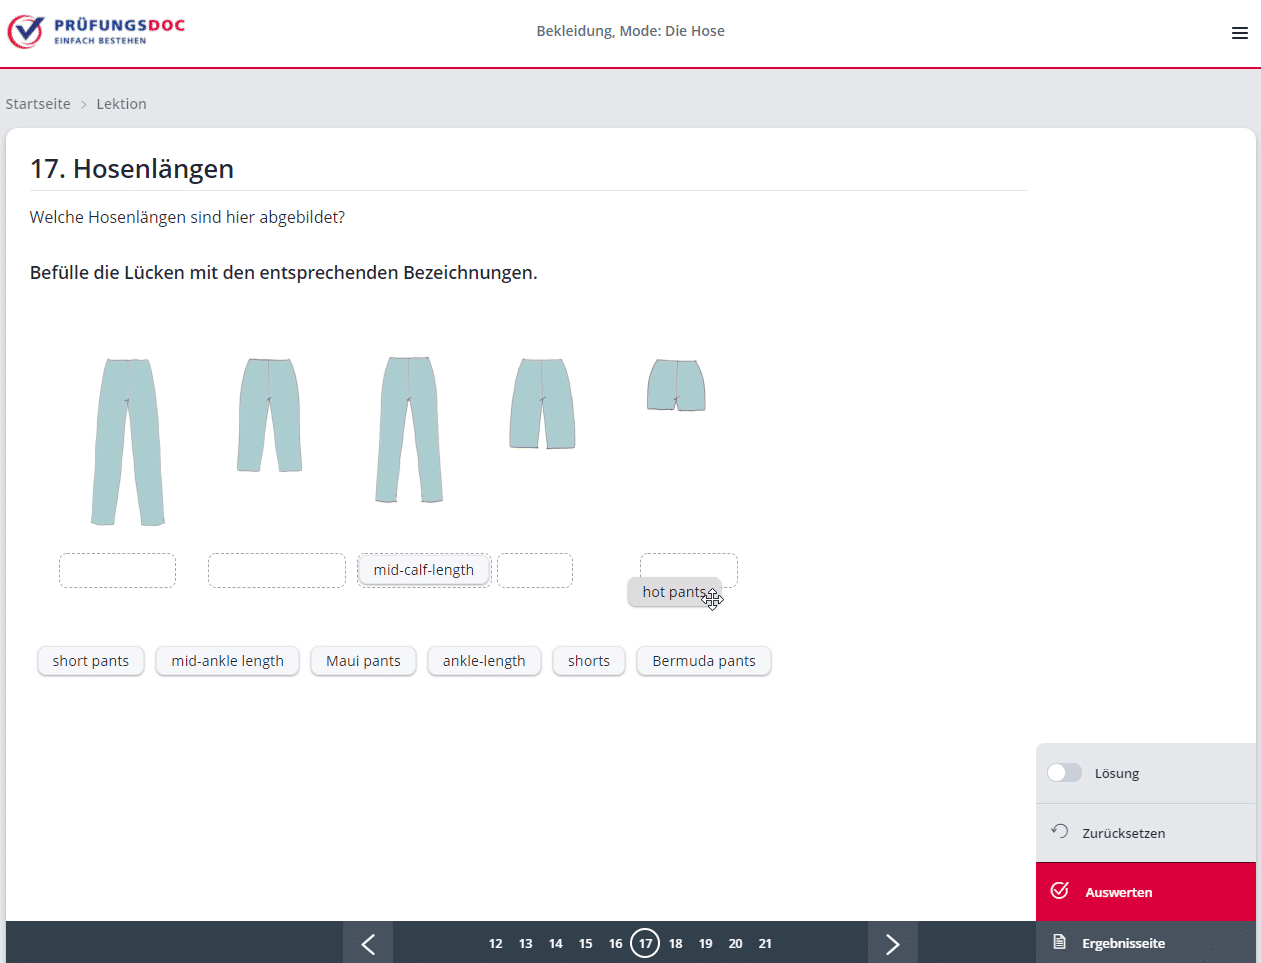Jump to question 12
This screenshot has height=963, width=1261.
(495, 943)
